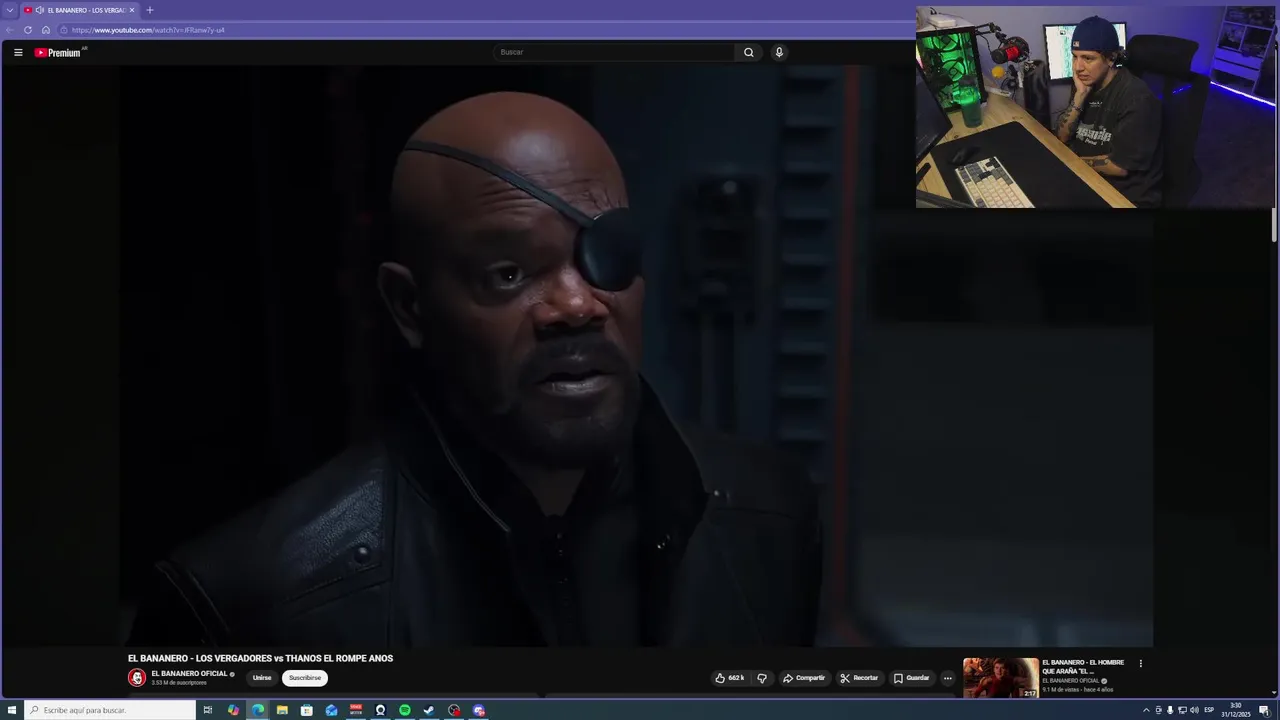Go to browser home page
The image size is (1280, 720).
pos(45,30)
